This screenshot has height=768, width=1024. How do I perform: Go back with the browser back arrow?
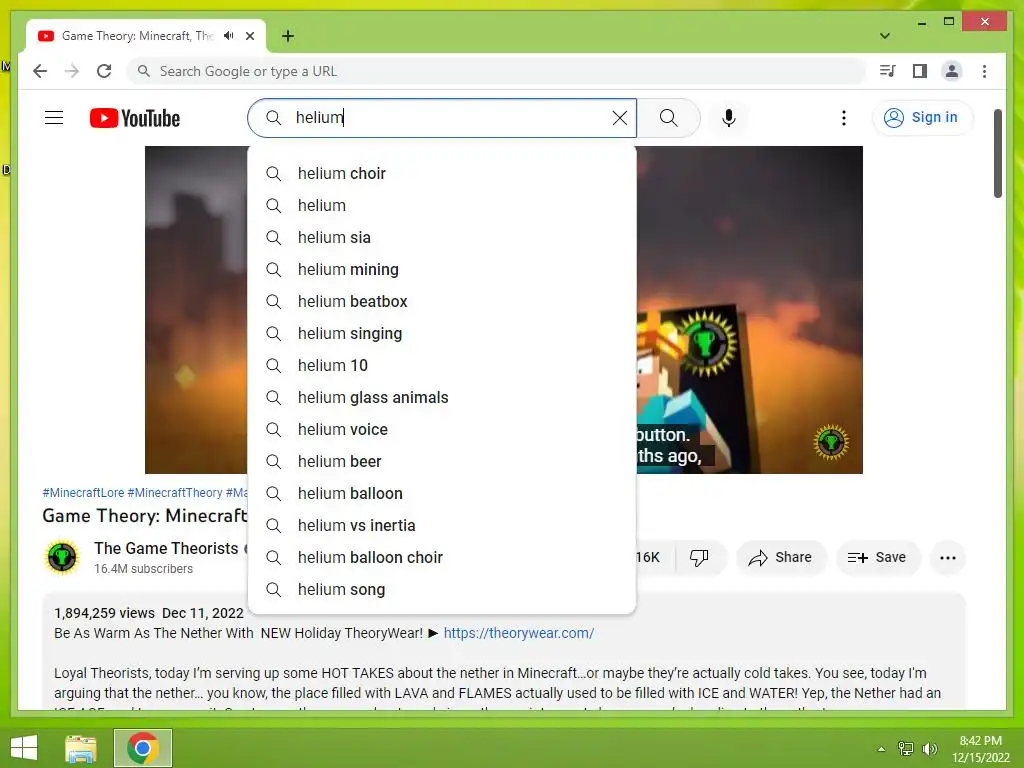pos(40,71)
